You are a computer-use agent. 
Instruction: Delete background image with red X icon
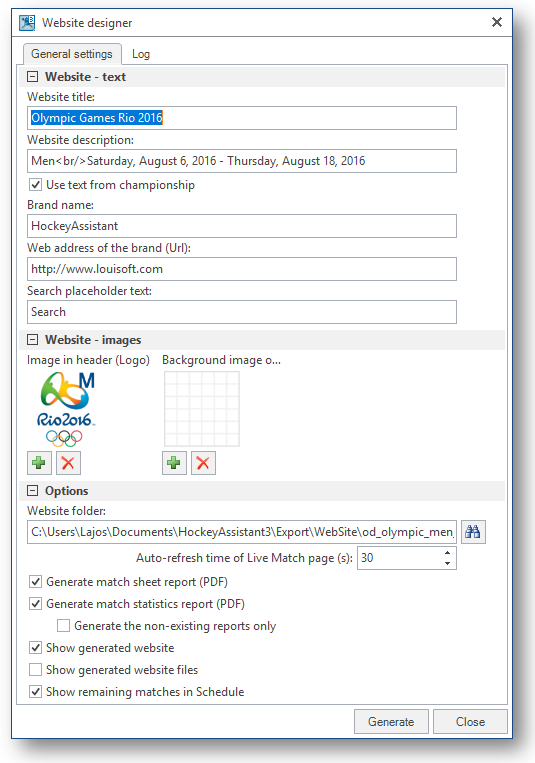click(203, 463)
